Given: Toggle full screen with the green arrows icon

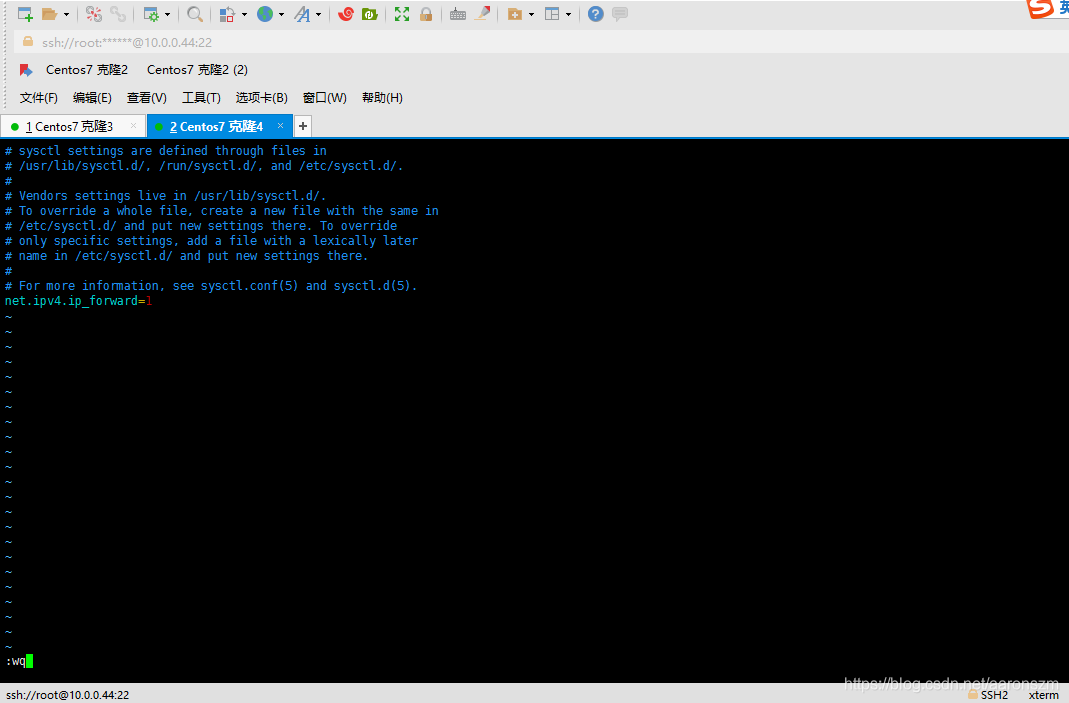Looking at the screenshot, I should pos(402,14).
